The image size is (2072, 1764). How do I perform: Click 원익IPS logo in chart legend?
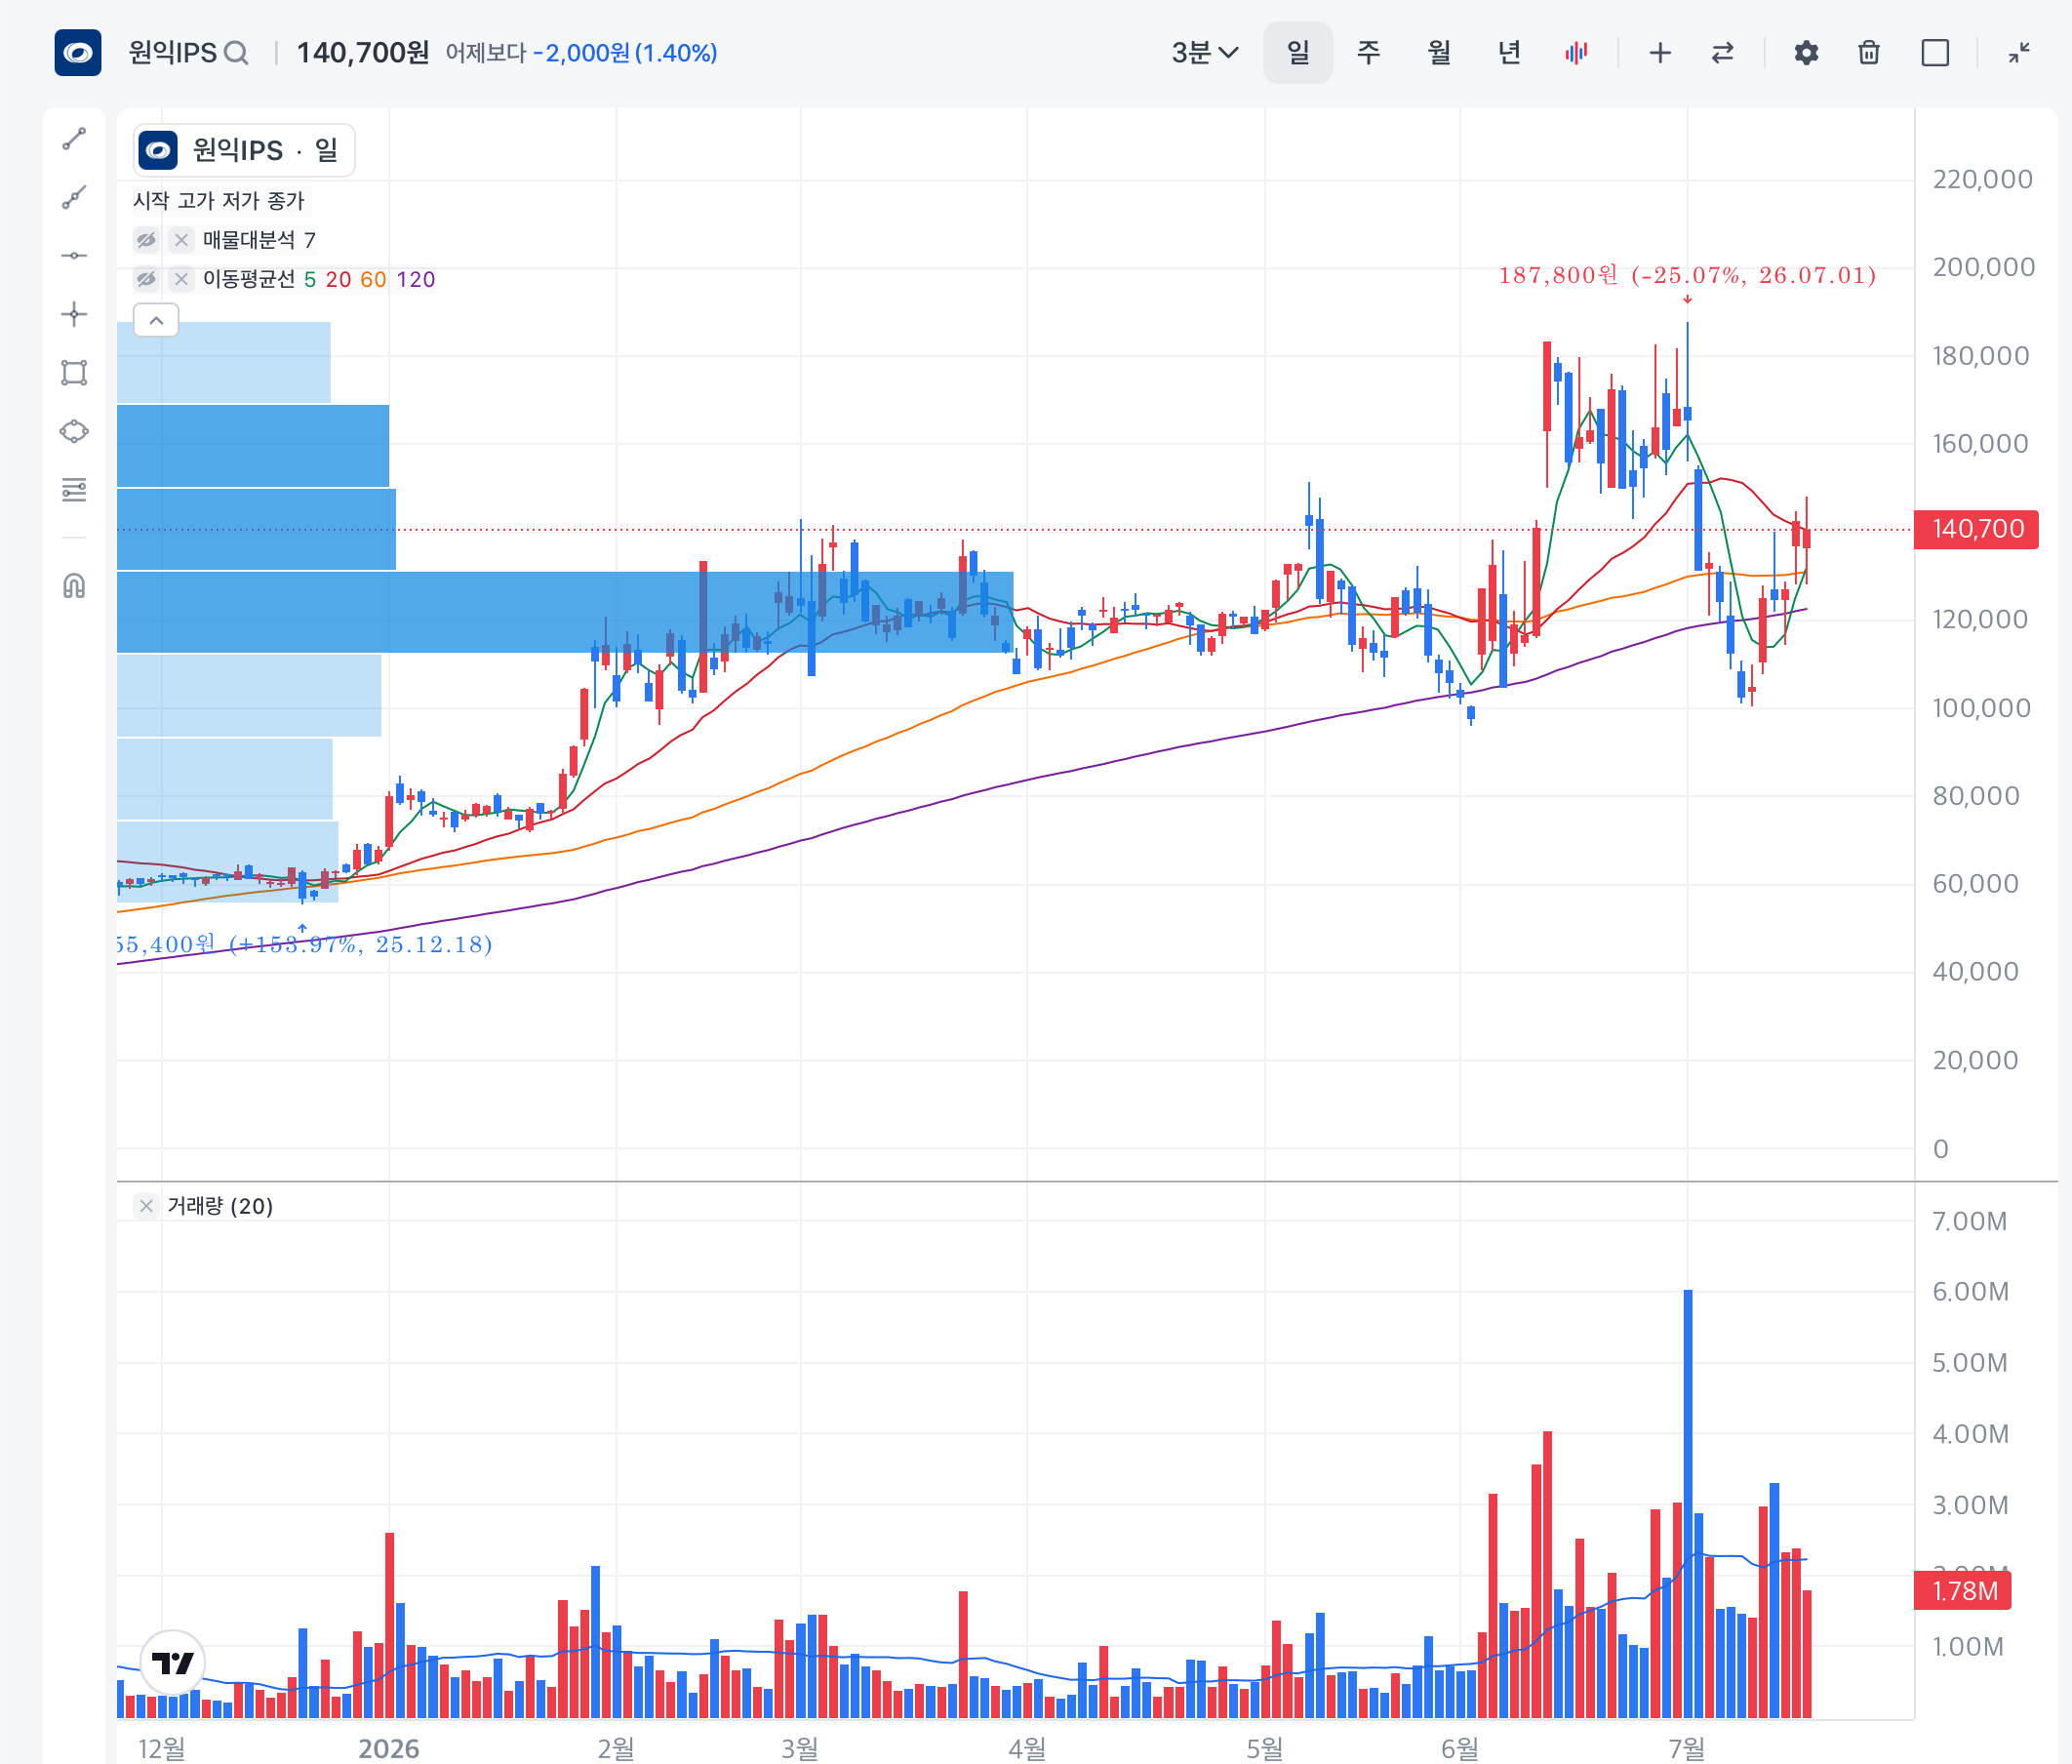[158, 150]
